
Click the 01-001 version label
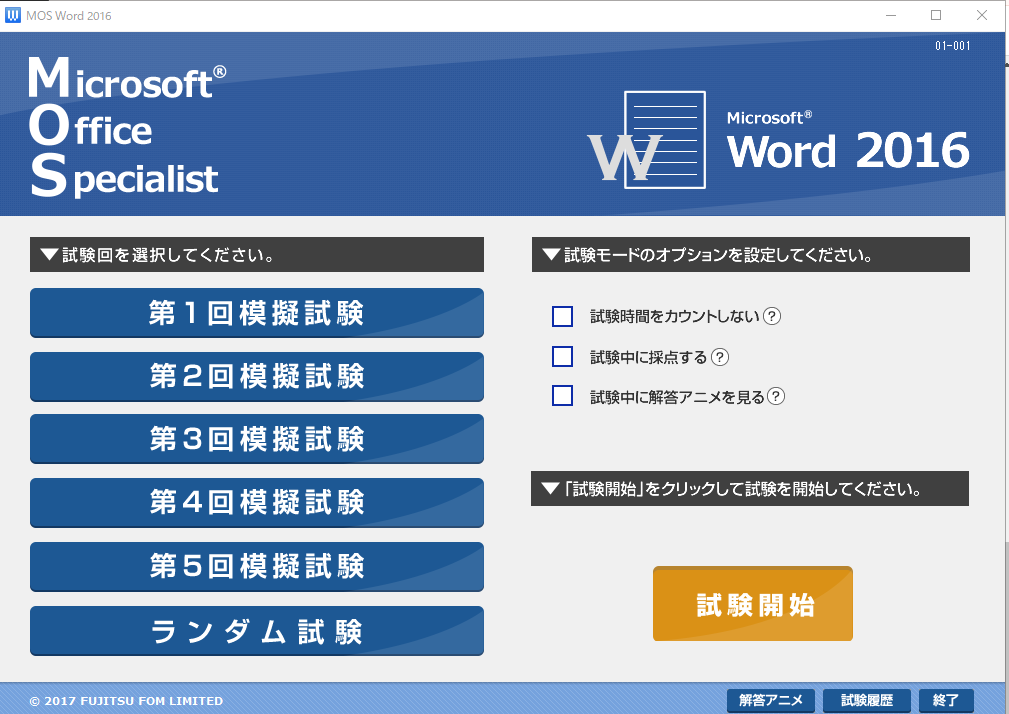pyautogui.click(x=952, y=46)
